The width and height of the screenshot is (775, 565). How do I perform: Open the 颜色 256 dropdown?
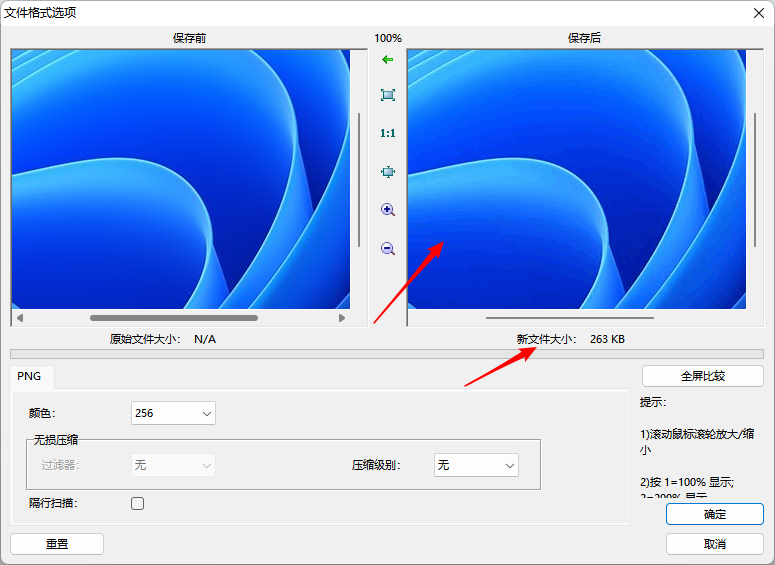point(173,413)
